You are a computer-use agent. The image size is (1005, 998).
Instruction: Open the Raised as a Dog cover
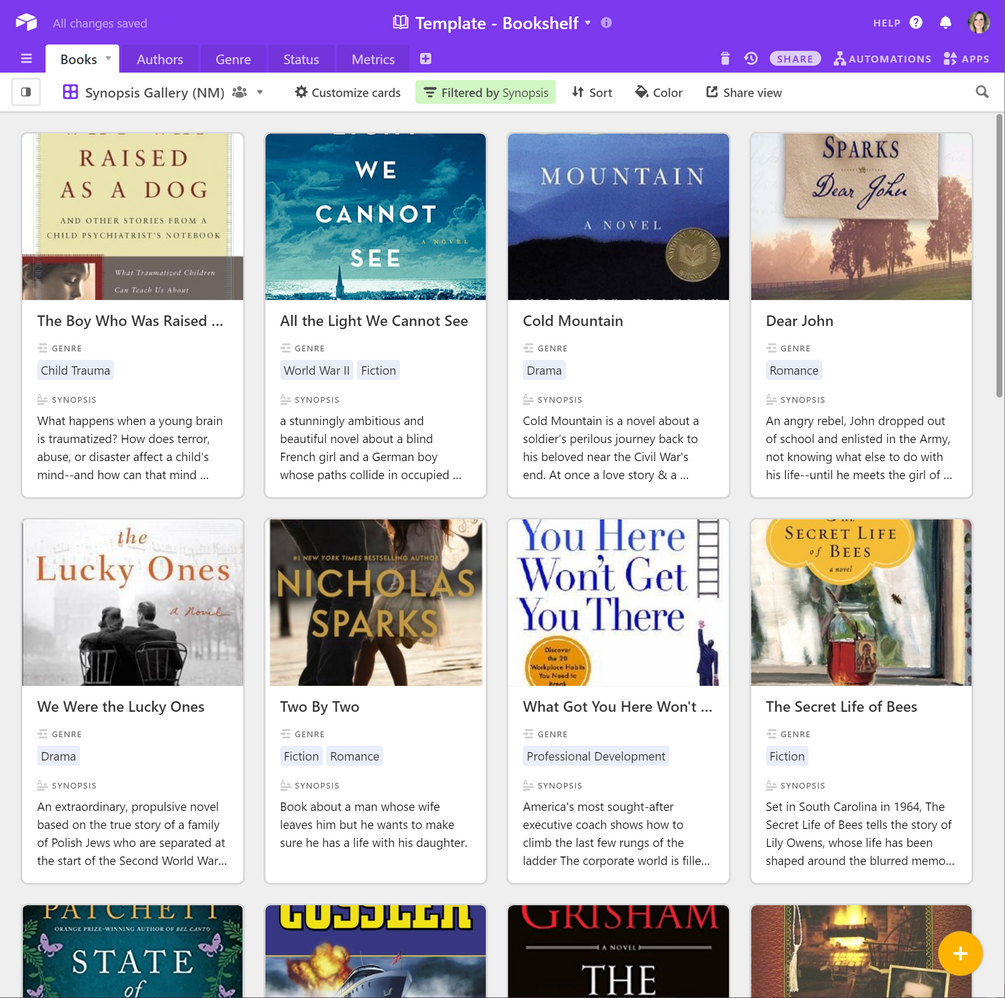133,217
